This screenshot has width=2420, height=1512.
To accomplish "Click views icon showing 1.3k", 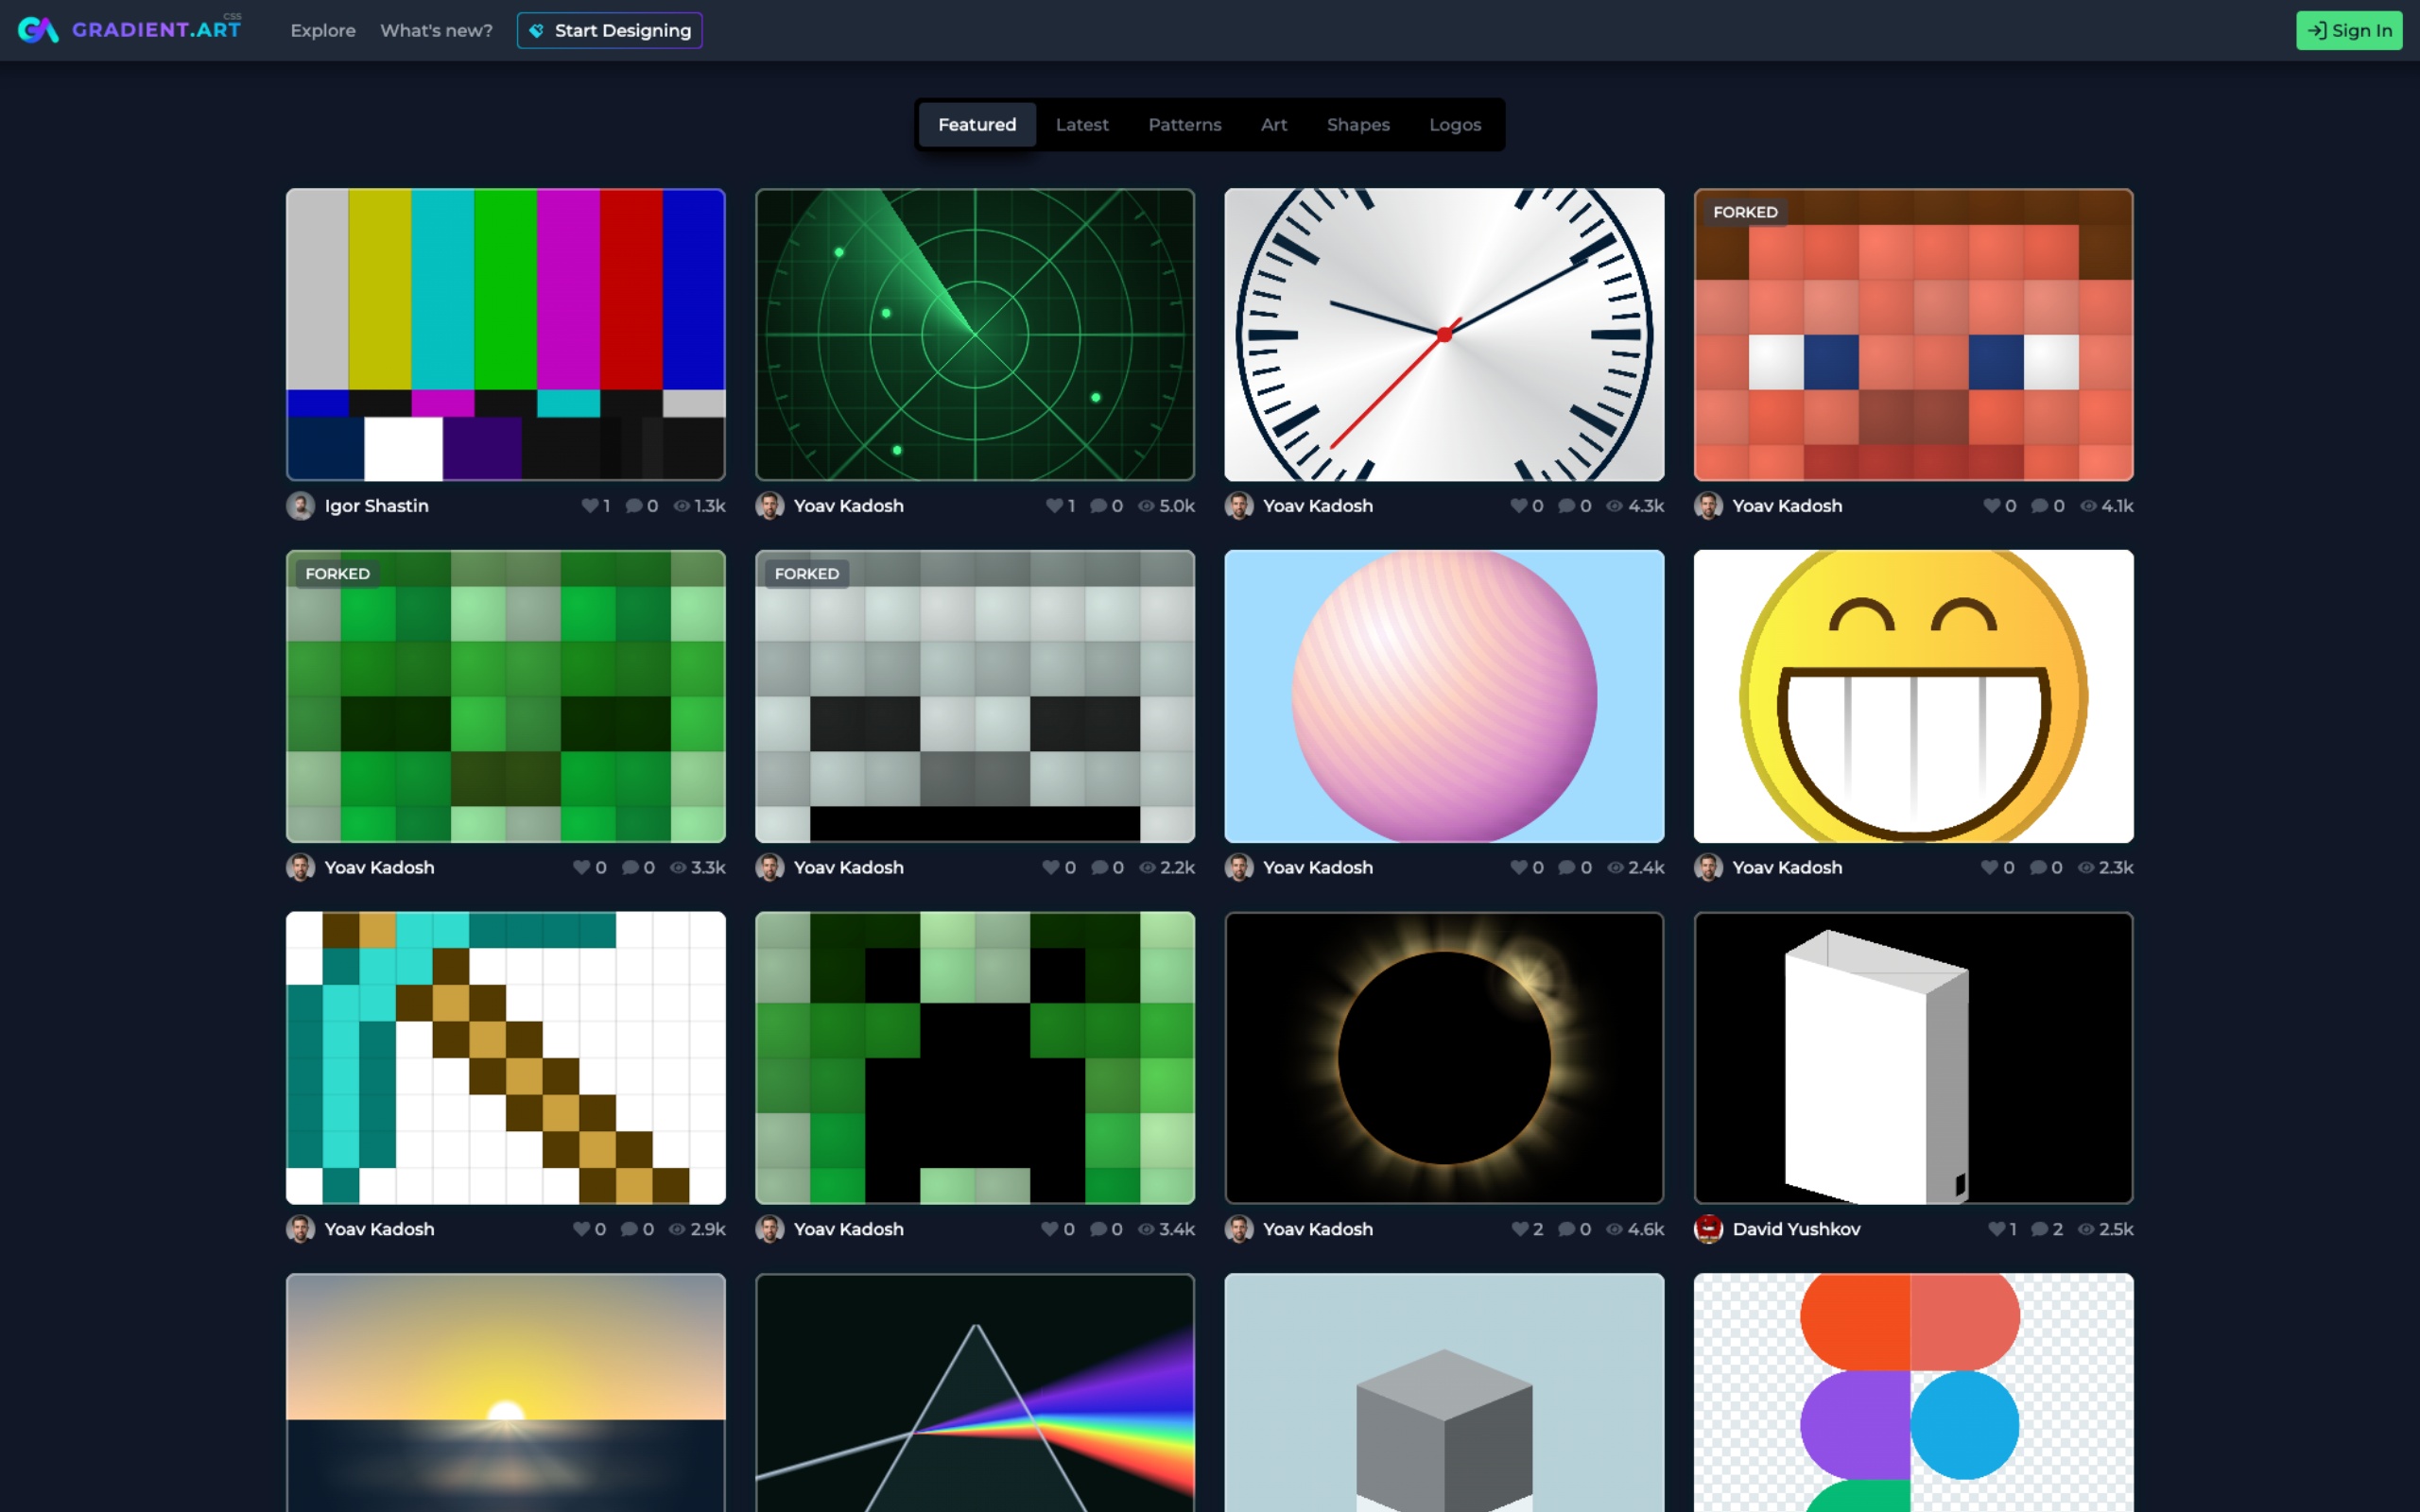I will click(681, 506).
